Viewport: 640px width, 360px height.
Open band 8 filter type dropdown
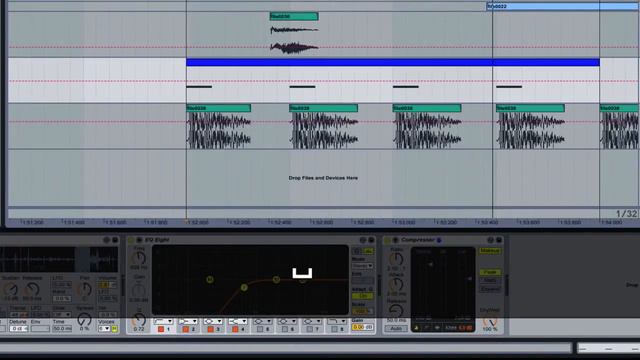[337, 322]
